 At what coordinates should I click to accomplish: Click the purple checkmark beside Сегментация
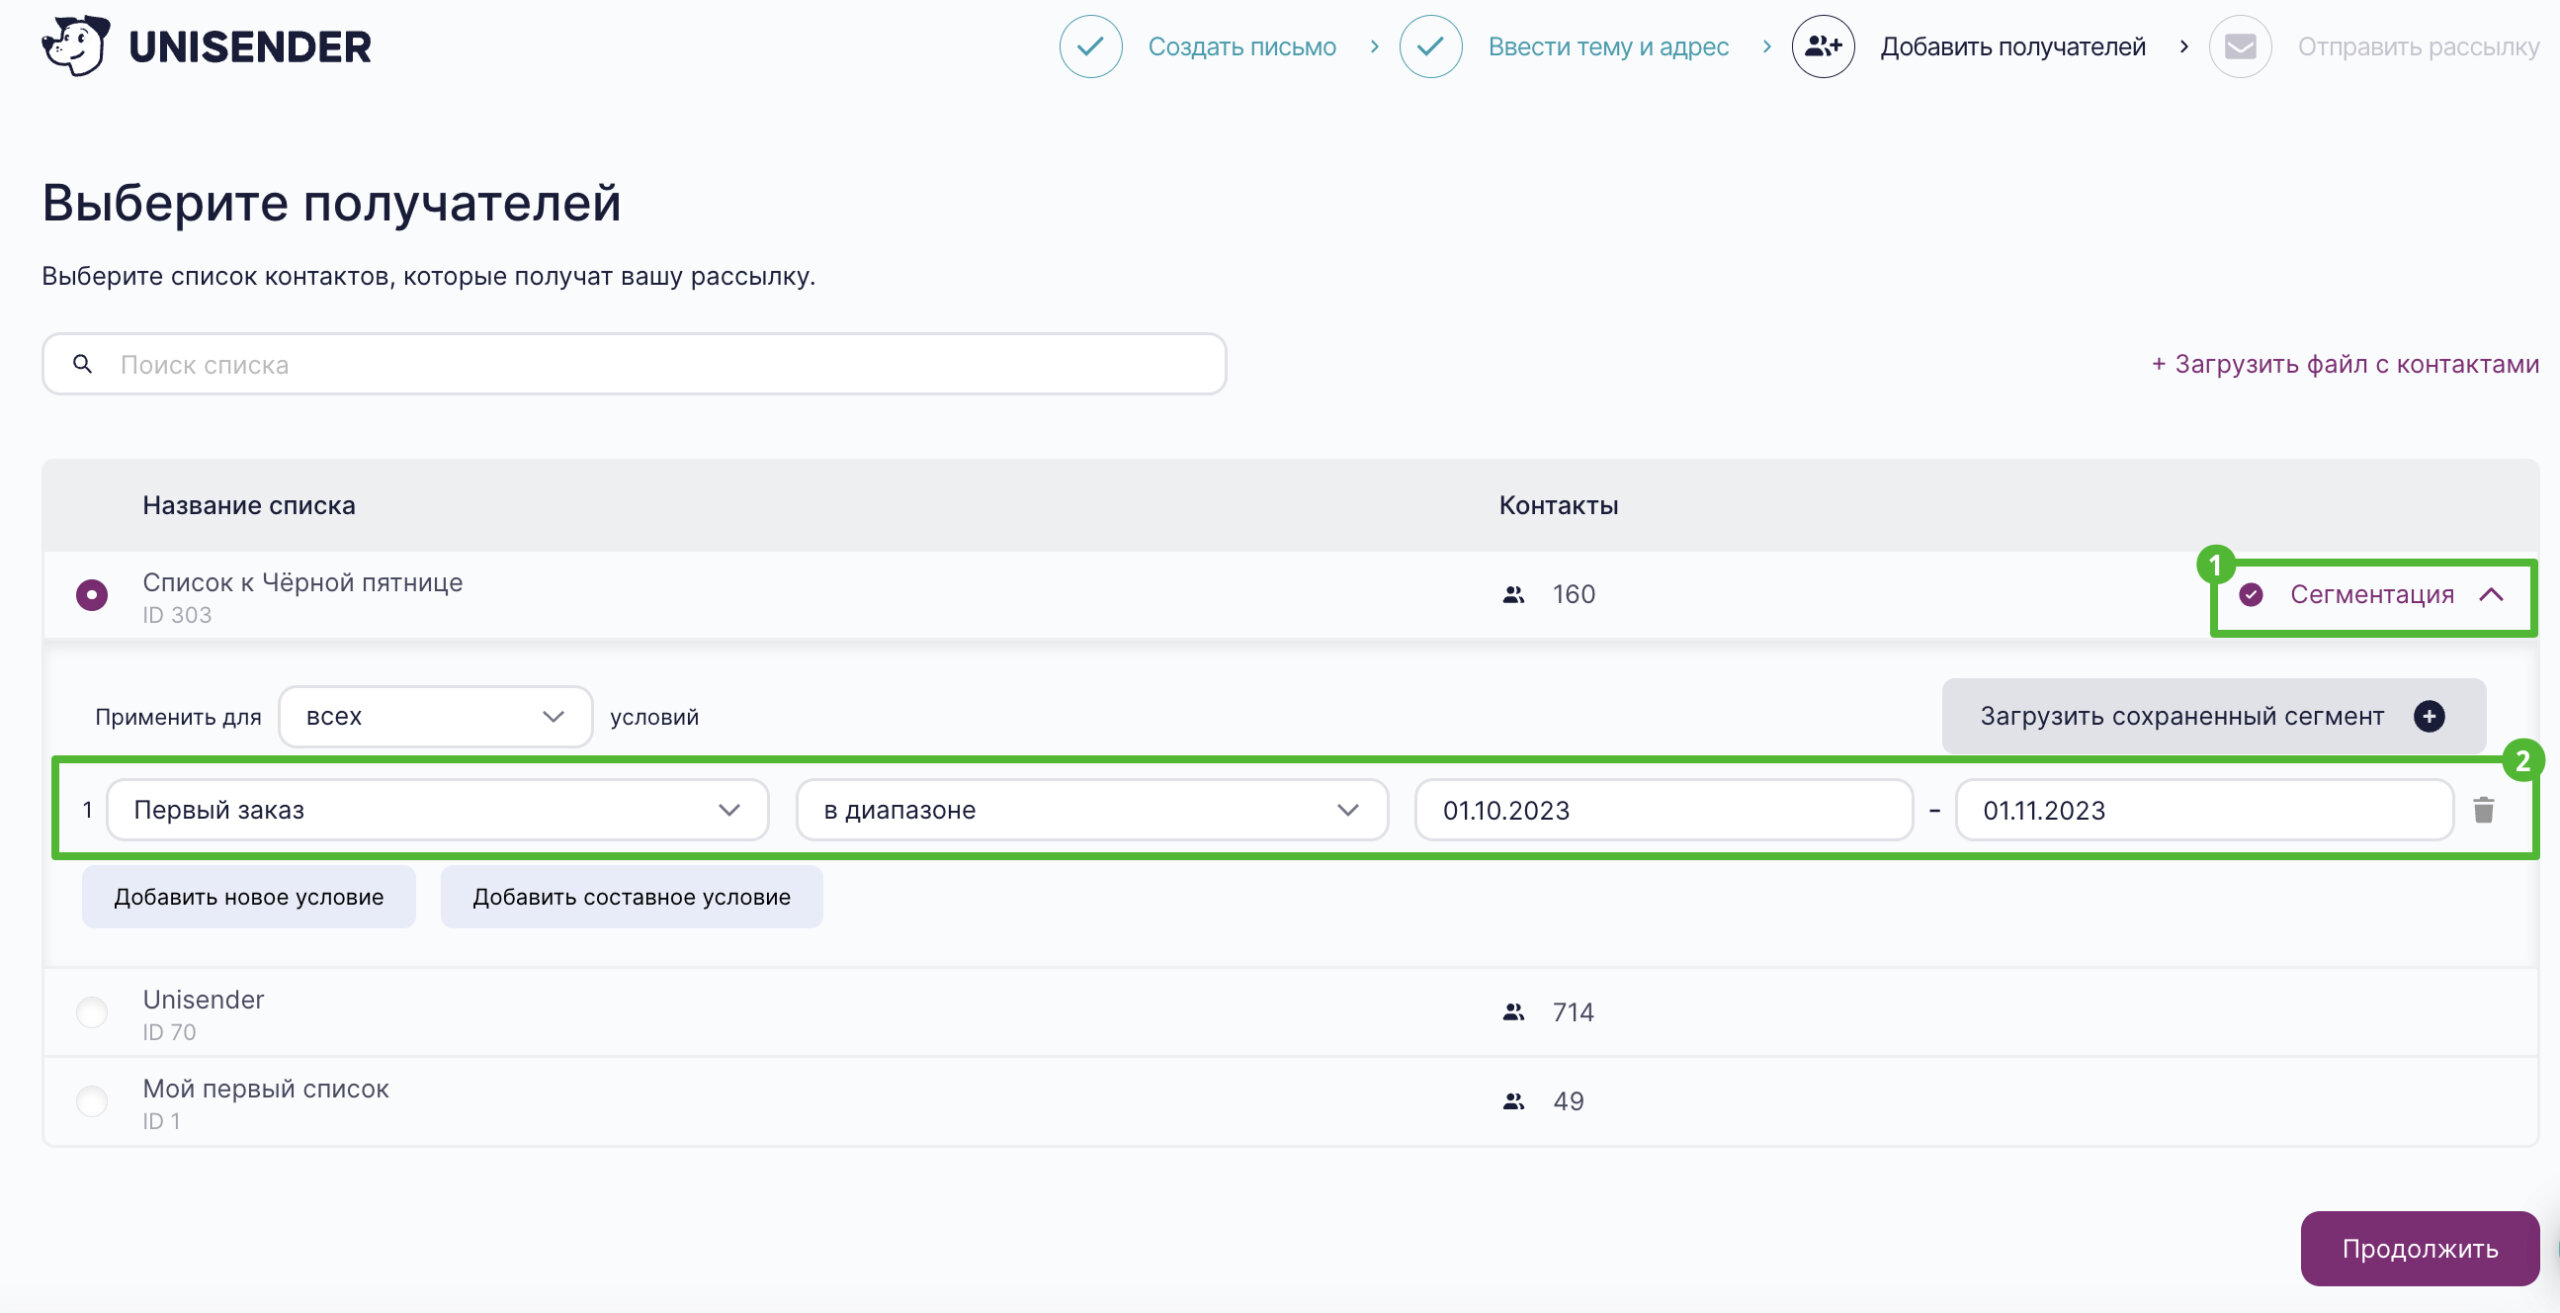click(x=2251, y=595)
